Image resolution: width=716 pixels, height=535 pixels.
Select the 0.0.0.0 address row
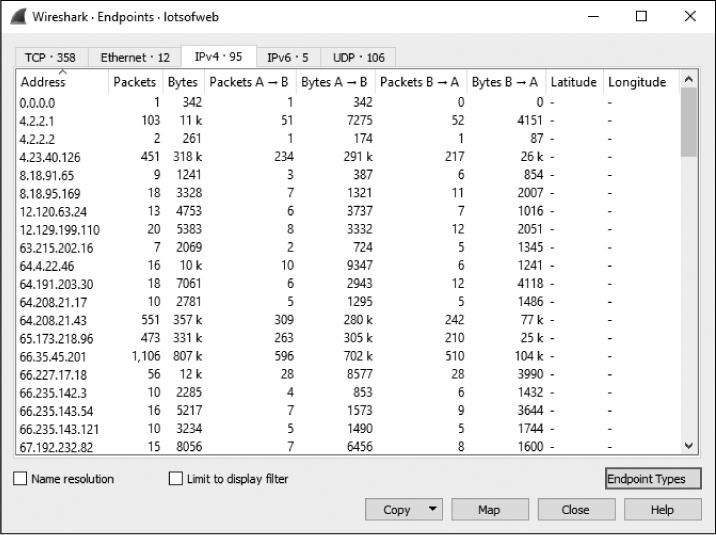pyautogui.click(x=348, y=102)
